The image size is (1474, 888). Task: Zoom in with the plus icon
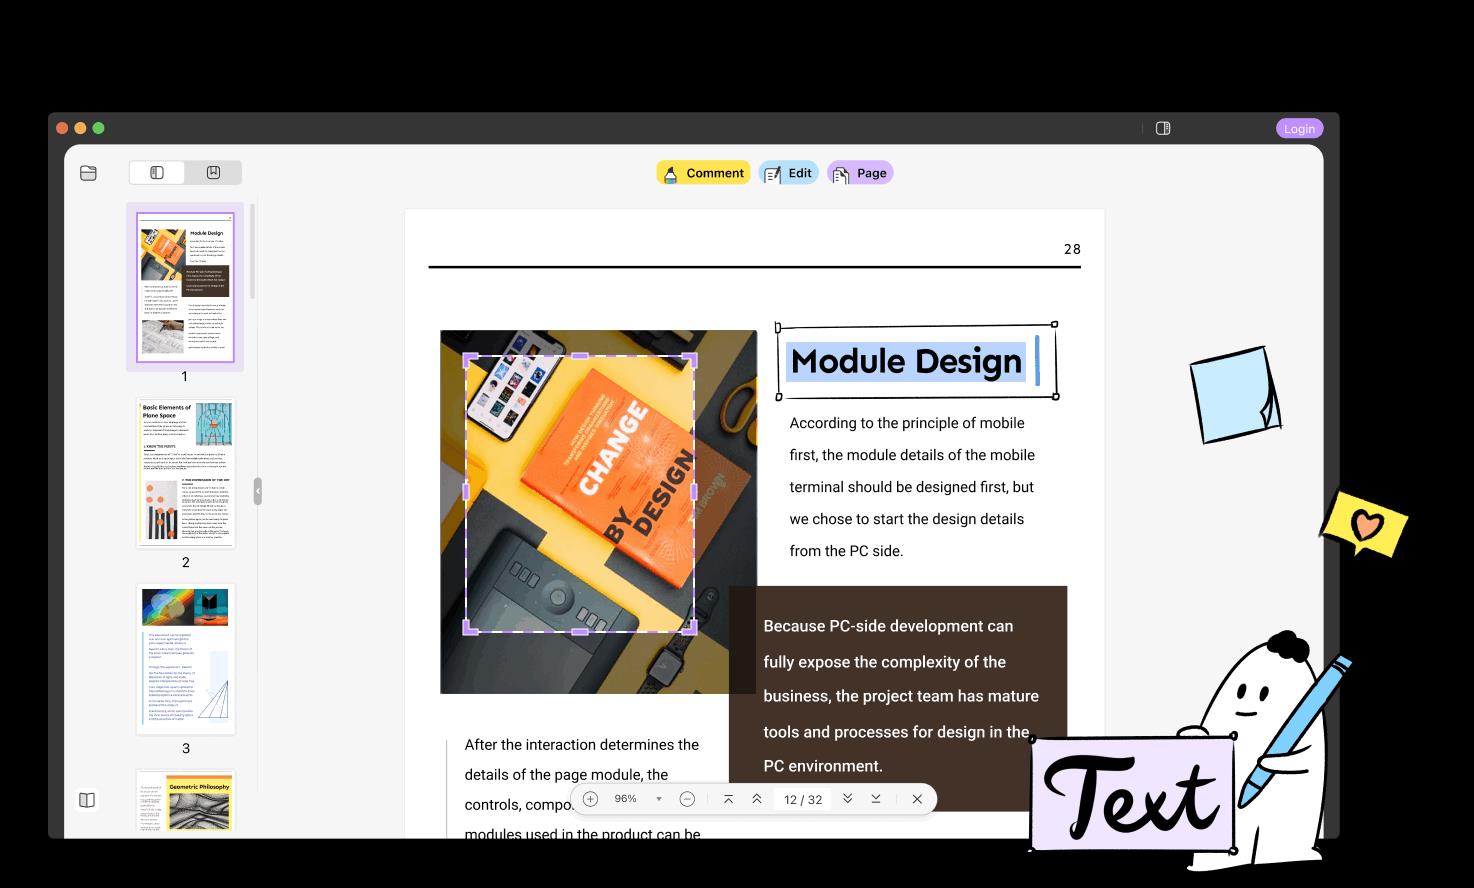590,799
